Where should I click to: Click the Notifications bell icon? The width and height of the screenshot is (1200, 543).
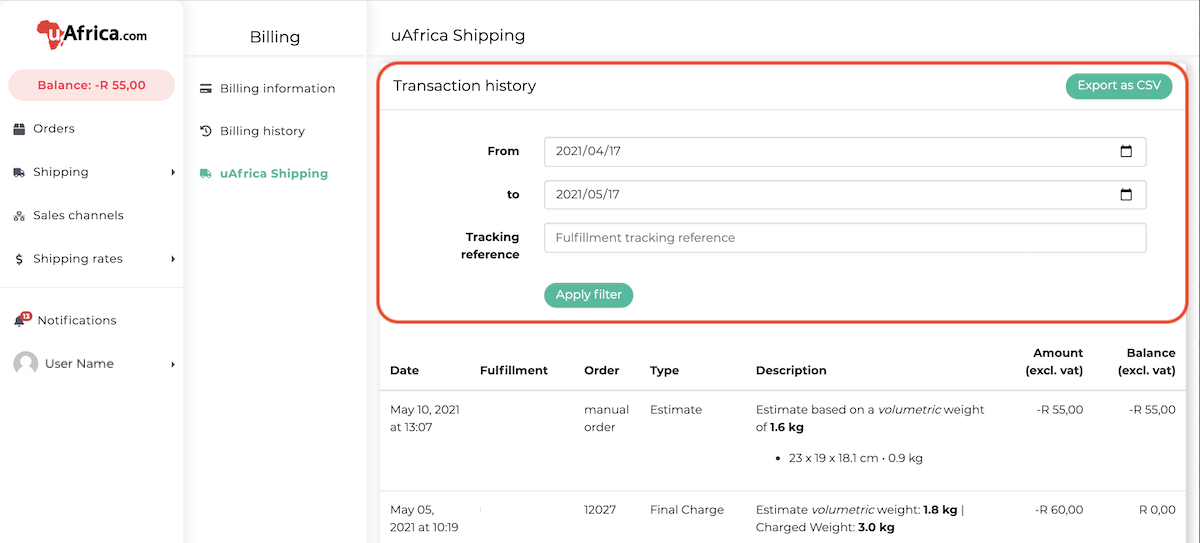20,320
